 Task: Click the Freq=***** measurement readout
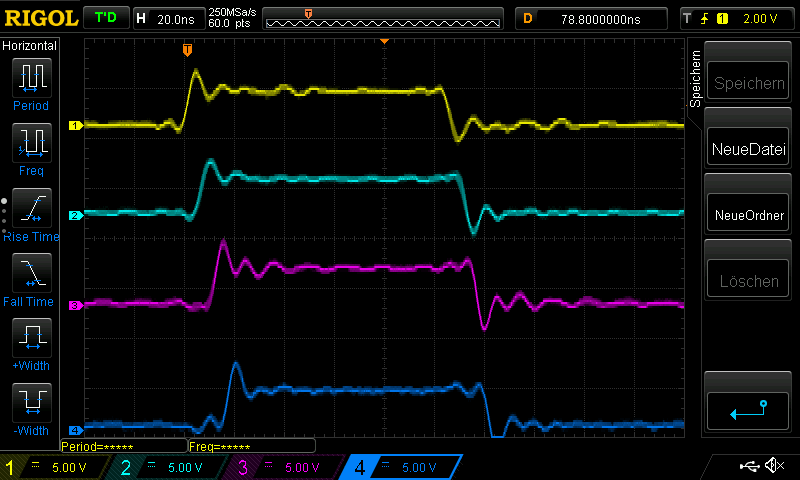point(252,446)
